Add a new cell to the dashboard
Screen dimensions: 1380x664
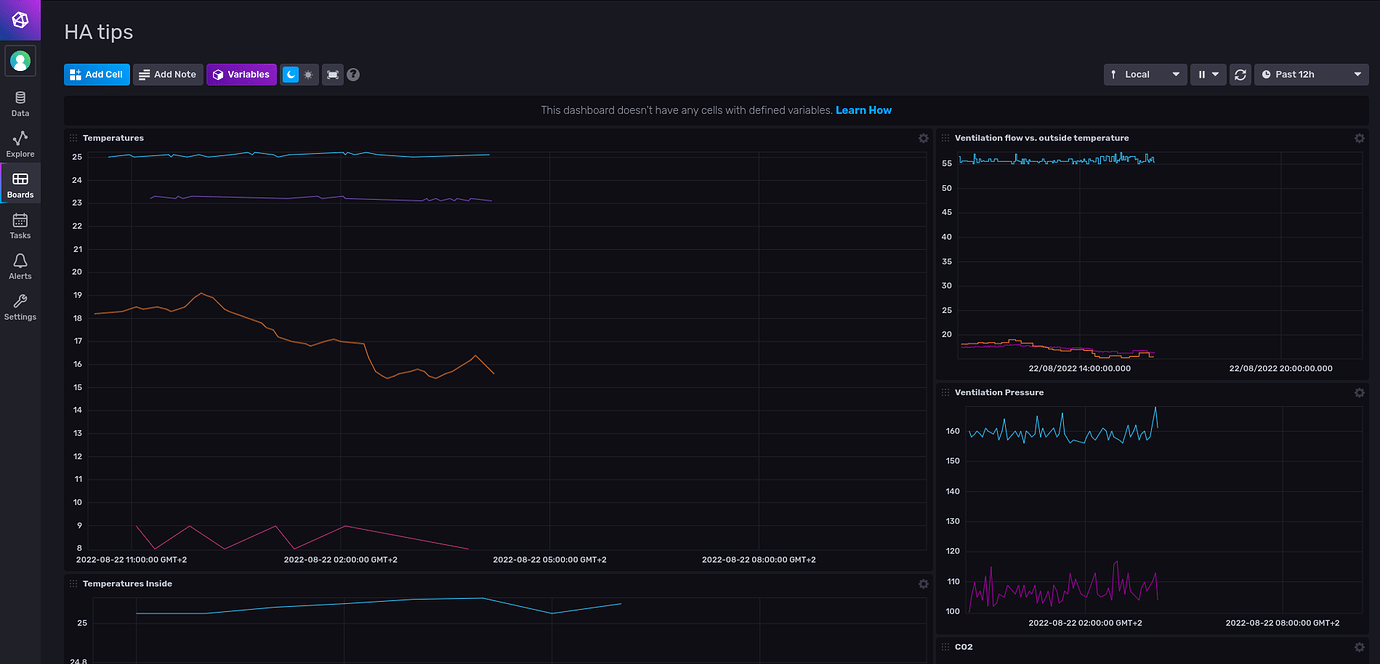[96, 74]
